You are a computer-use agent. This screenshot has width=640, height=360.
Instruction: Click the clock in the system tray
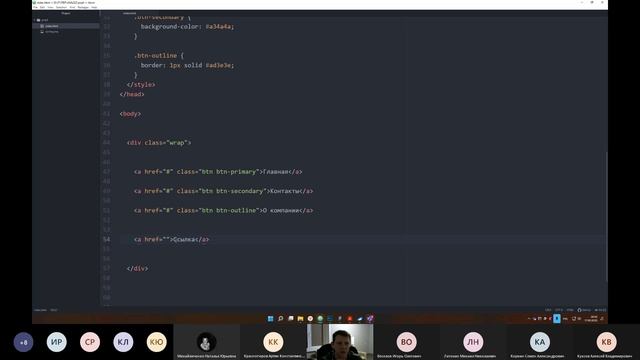[591, 319]
